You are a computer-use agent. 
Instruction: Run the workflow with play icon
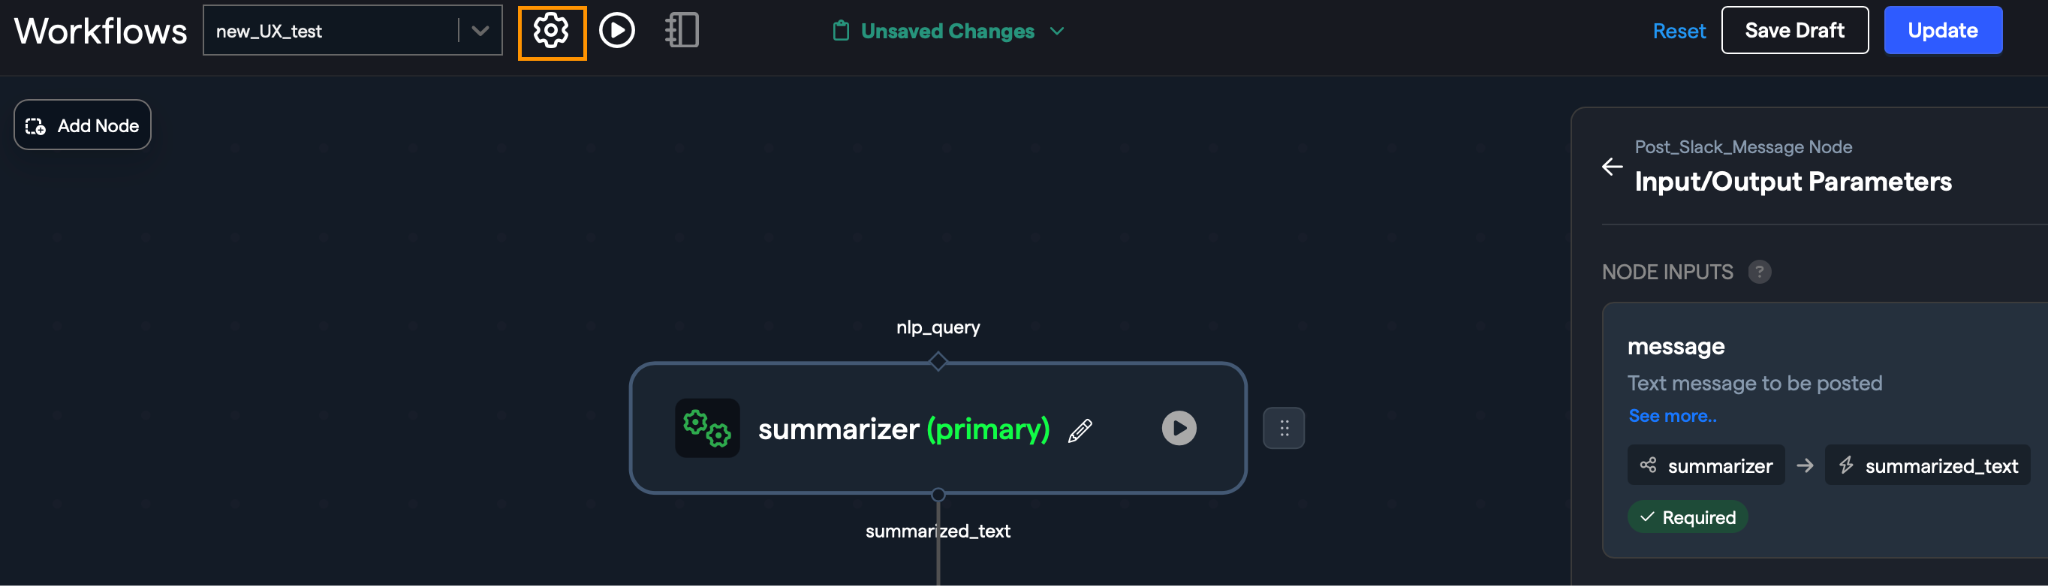pyautogui.click(x=617, y=31)
